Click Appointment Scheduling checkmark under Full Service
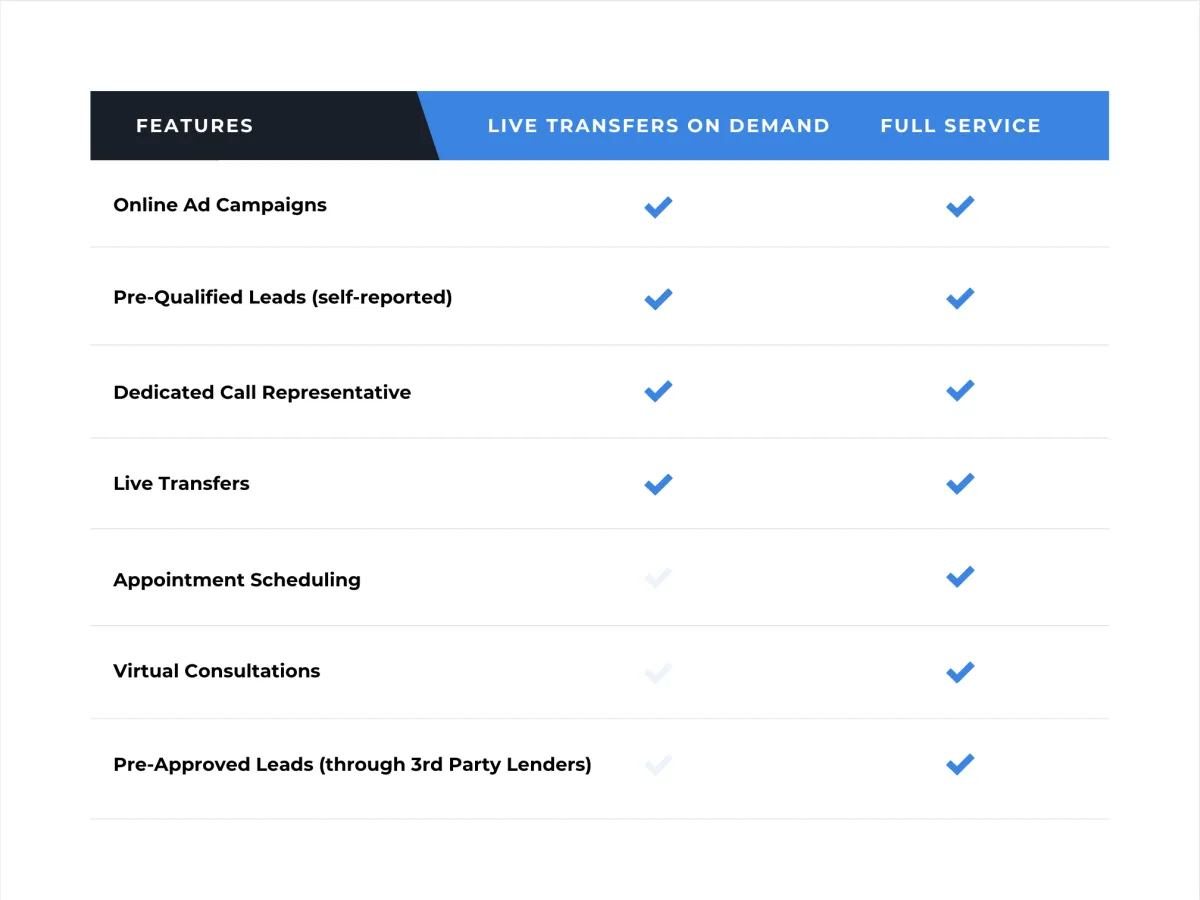1200x900 pixels. 960,577
